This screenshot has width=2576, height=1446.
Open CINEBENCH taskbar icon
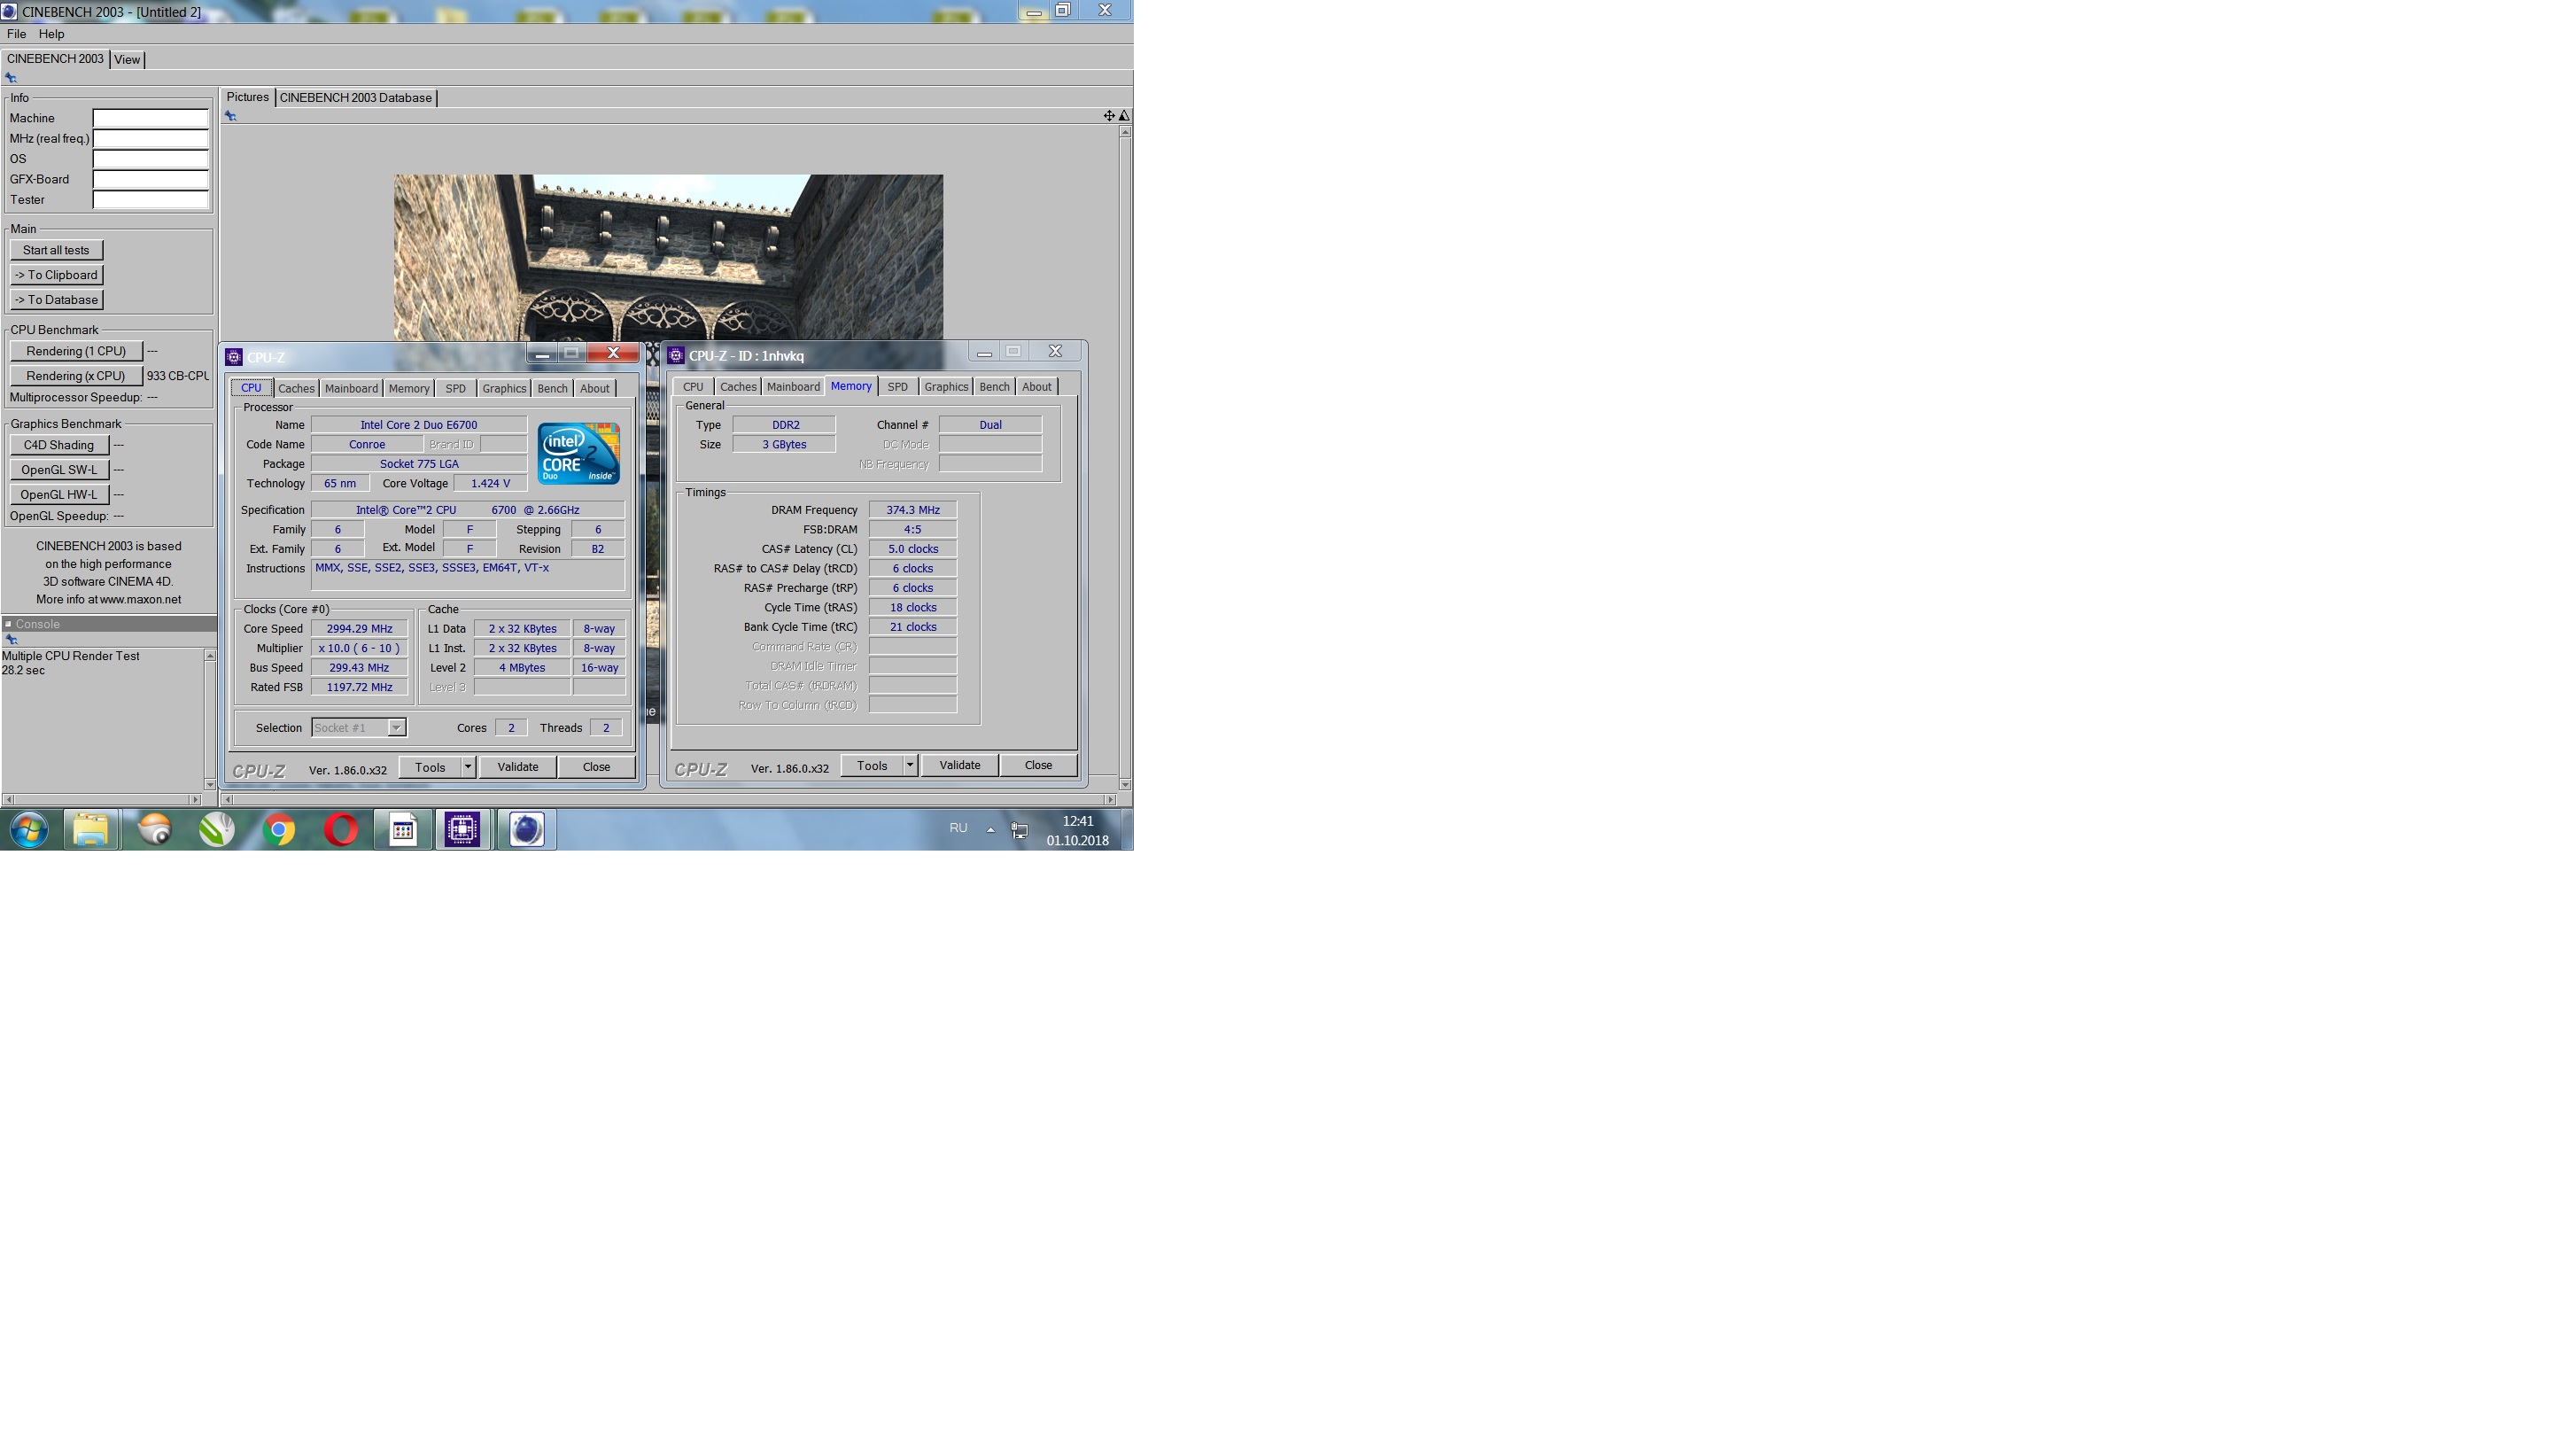[526, 829]
